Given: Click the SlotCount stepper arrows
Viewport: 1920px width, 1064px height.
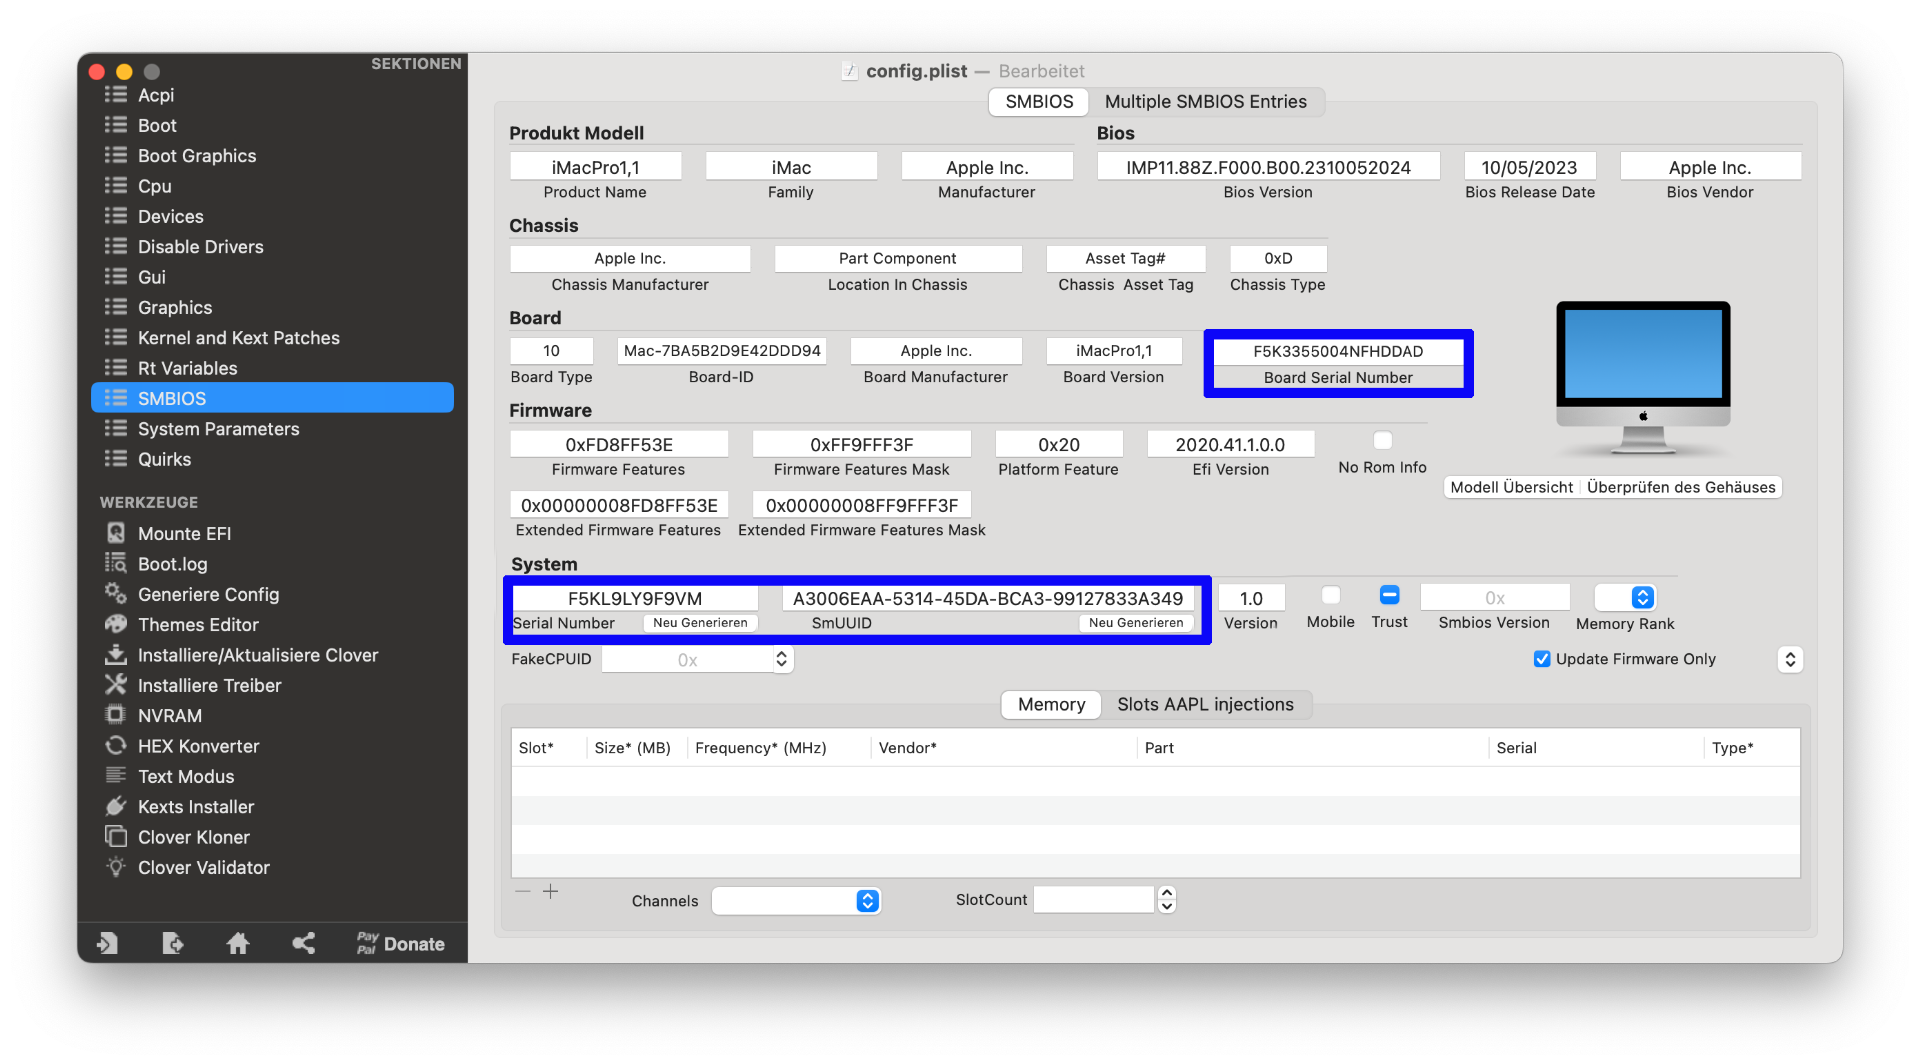Looking at the screenshot, I should (1166, 900).
